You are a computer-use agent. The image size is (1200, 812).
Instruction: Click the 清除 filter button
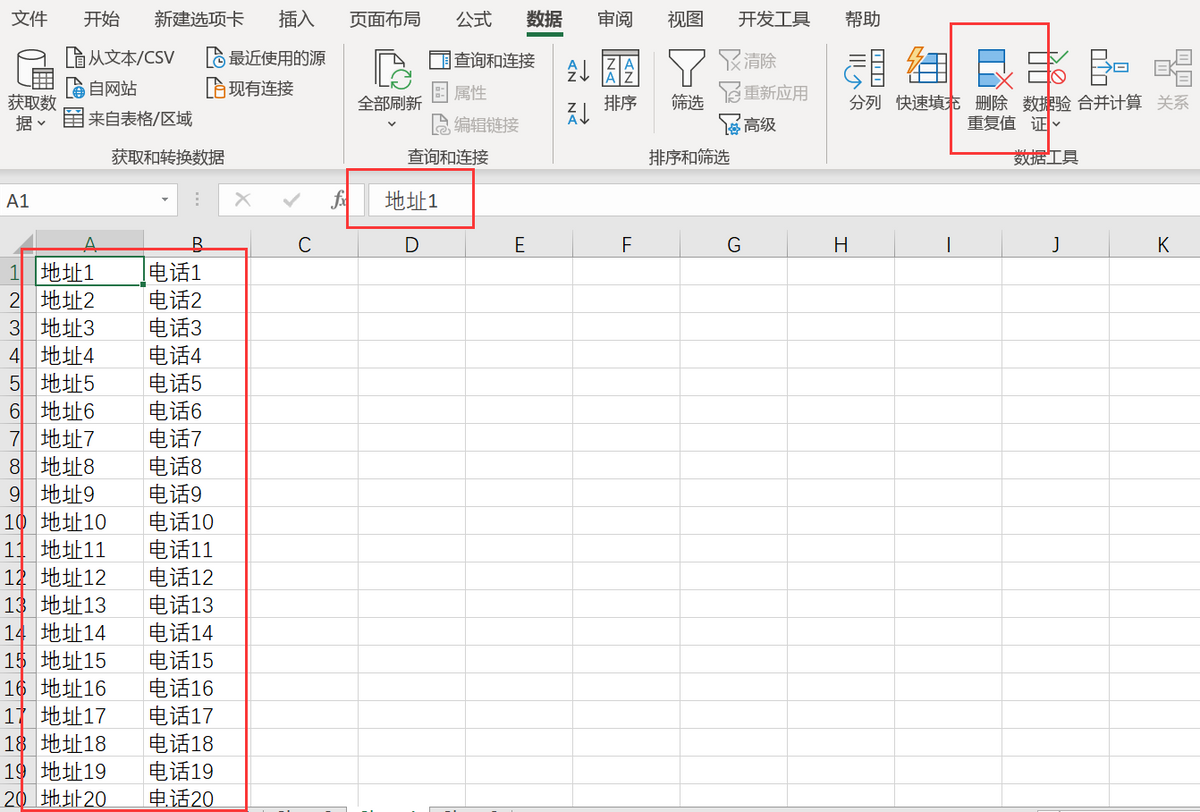[748, 61]
